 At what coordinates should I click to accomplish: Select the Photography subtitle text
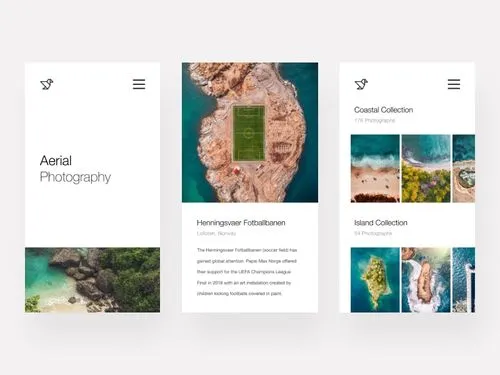point(75,177)
